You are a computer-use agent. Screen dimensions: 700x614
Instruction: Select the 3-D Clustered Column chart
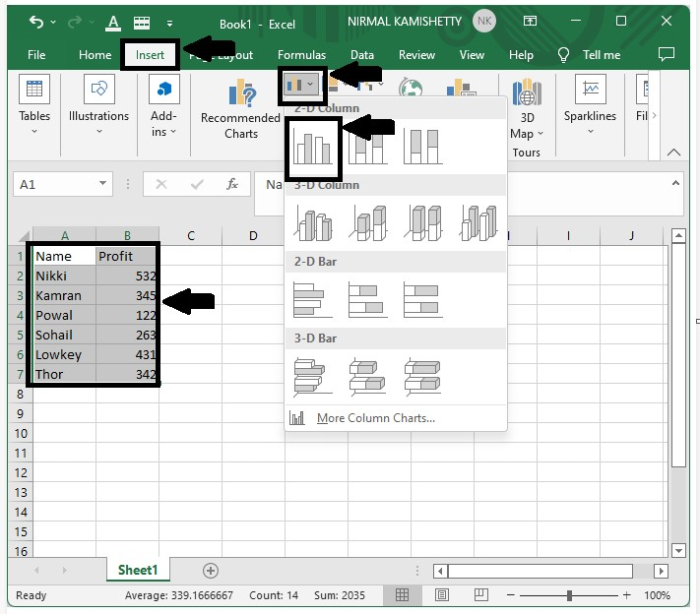tap(313, 223)
